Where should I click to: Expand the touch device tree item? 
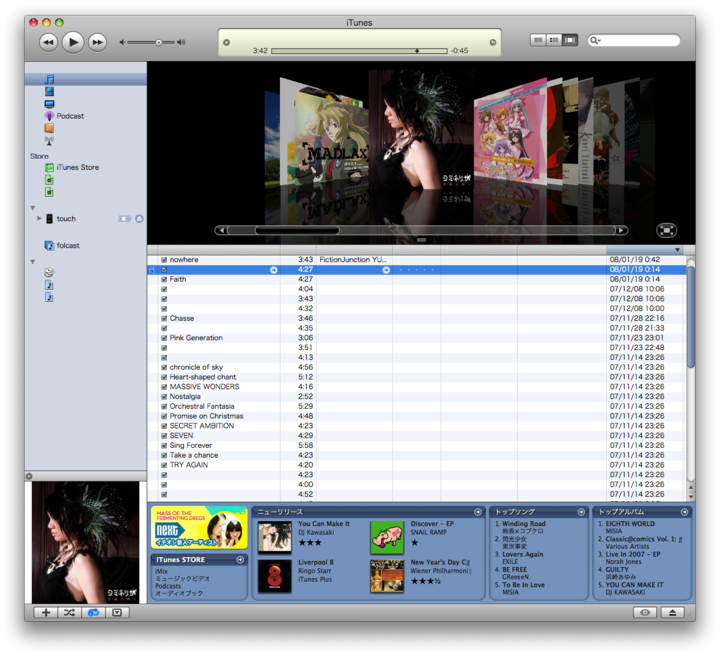(x=39, y=218)
